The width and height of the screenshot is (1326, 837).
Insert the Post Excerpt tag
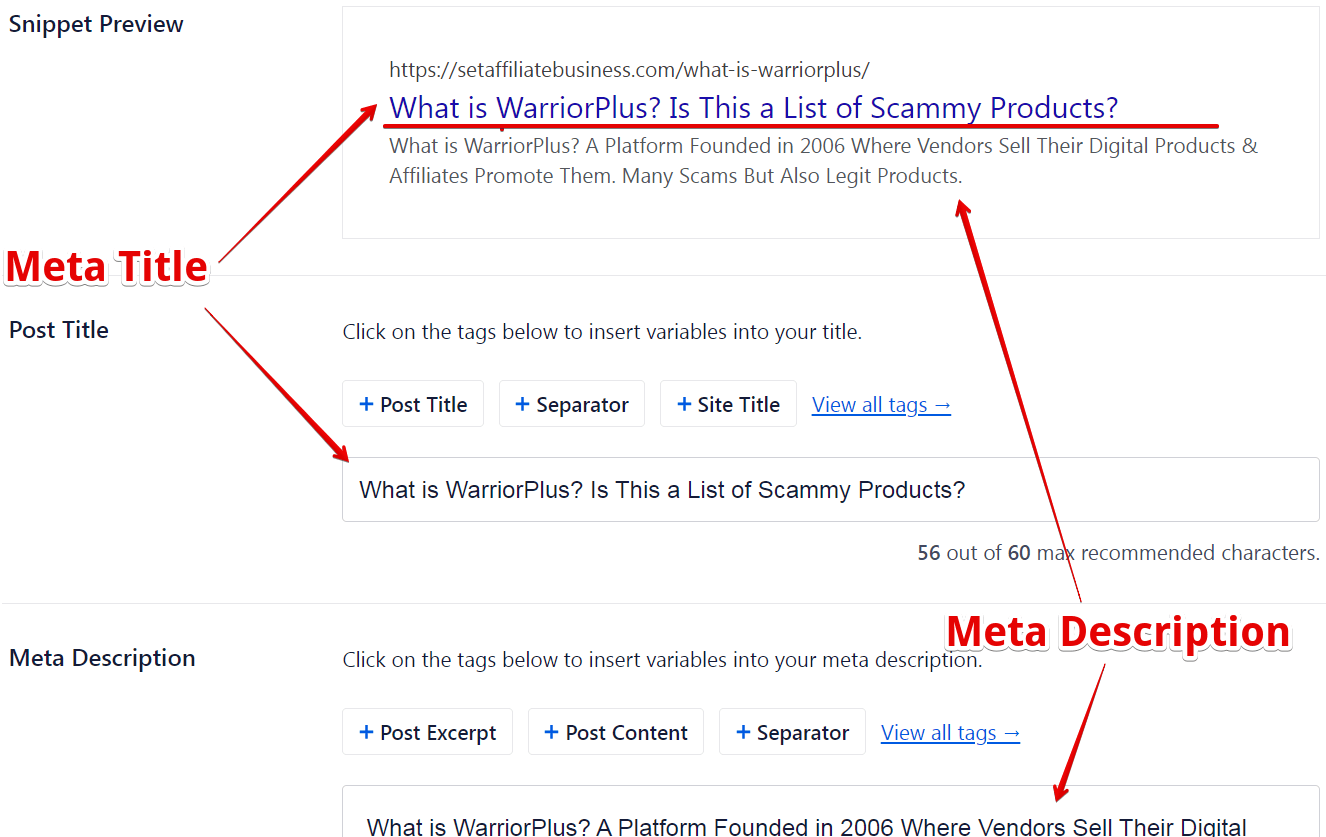[x=427, y=732]
